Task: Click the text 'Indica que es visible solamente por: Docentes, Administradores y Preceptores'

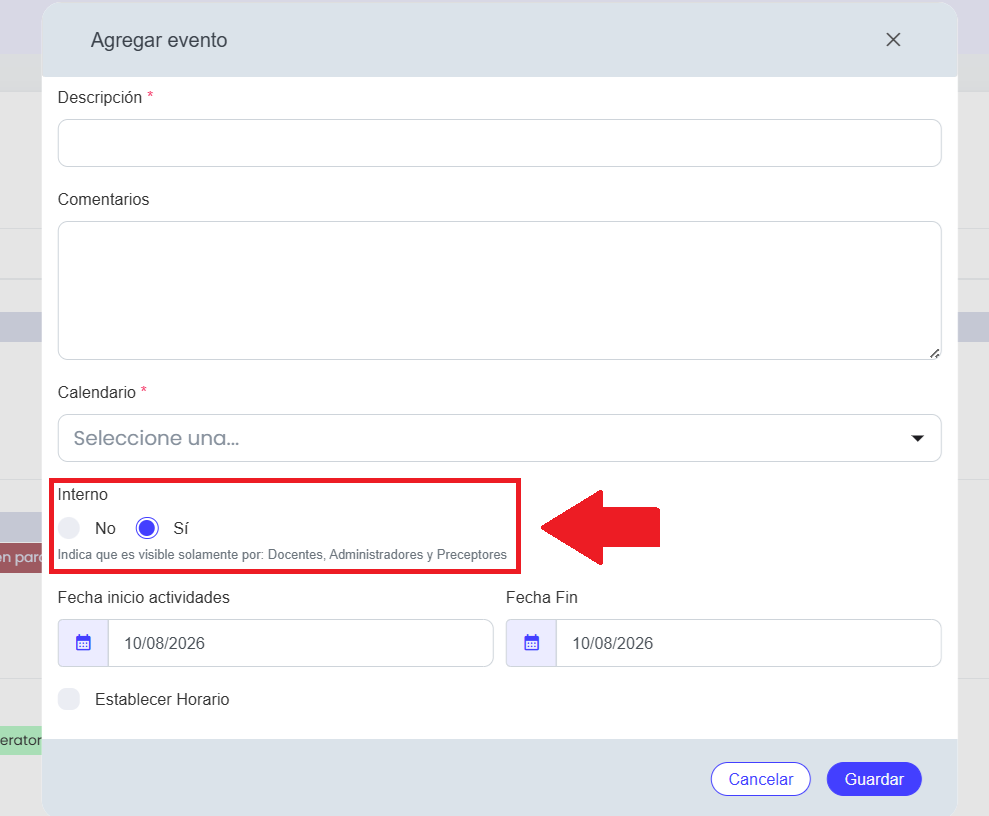Action: pos(282,554)
